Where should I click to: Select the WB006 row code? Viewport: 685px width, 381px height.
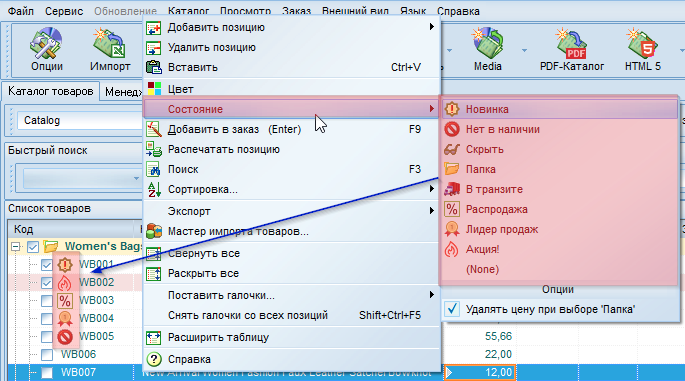pyautogui.click(x=78, y=354)
